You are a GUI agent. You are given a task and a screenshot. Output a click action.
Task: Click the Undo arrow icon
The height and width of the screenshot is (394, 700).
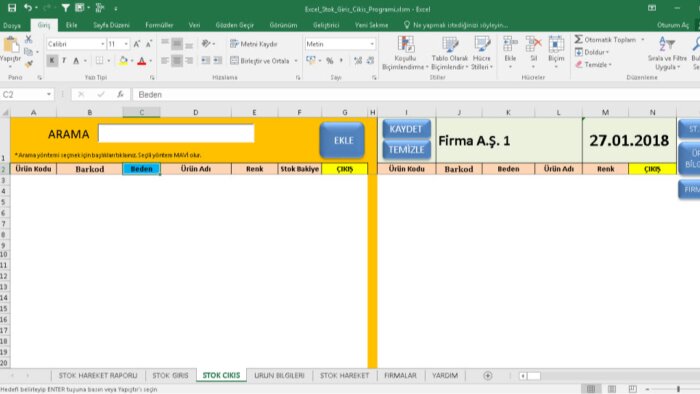pos(28,8)
